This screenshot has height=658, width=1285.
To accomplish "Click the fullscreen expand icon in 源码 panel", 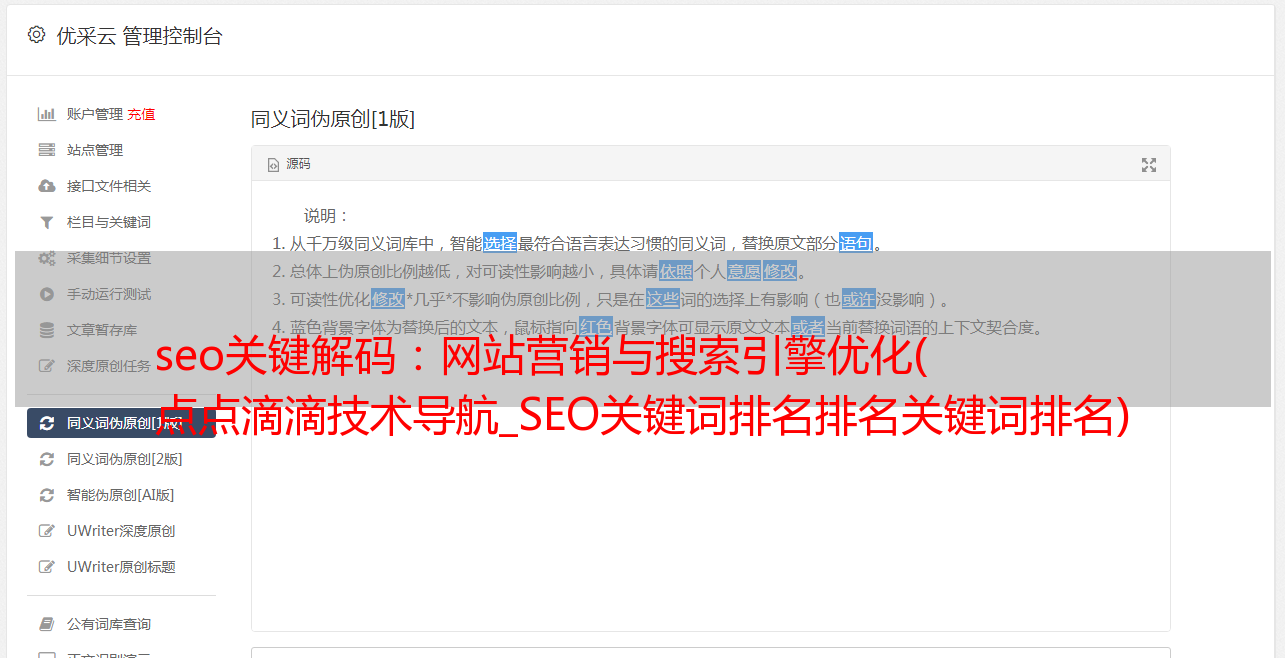I will click(x=1149, y=165).
